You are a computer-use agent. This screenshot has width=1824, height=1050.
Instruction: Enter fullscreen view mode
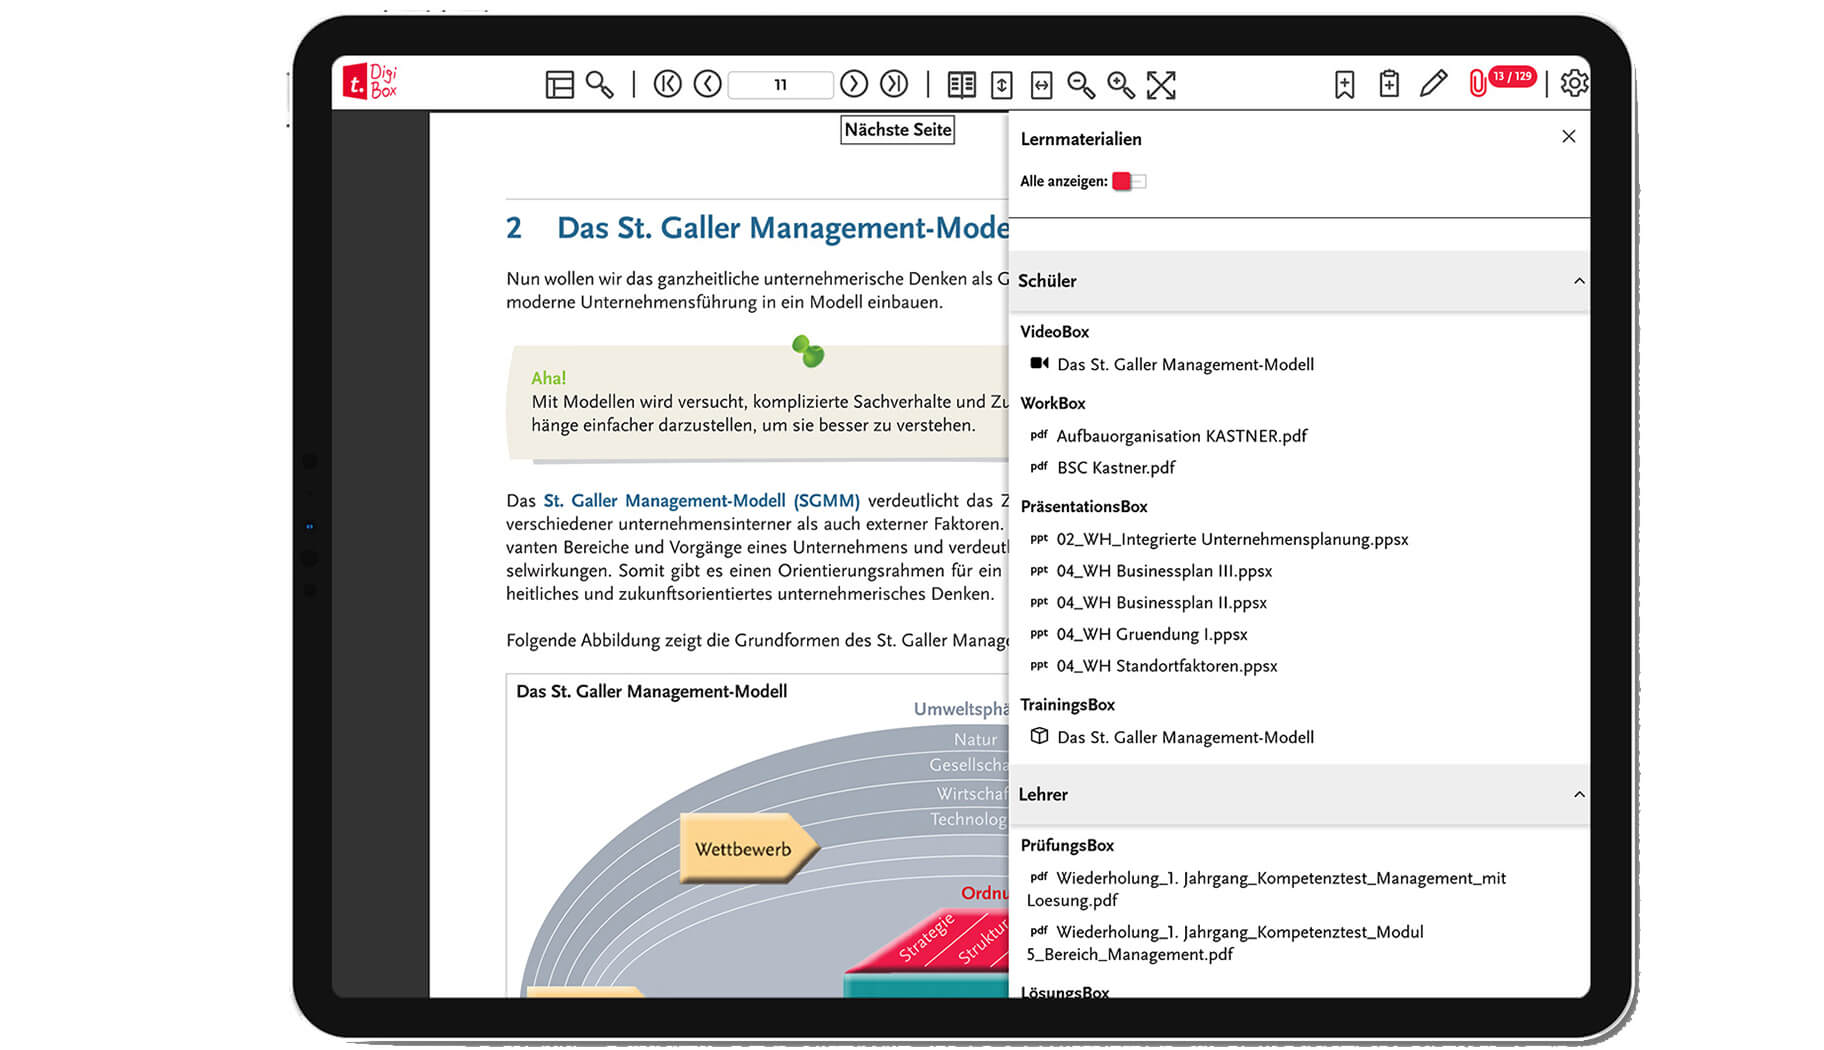(x=1161, y=86)
